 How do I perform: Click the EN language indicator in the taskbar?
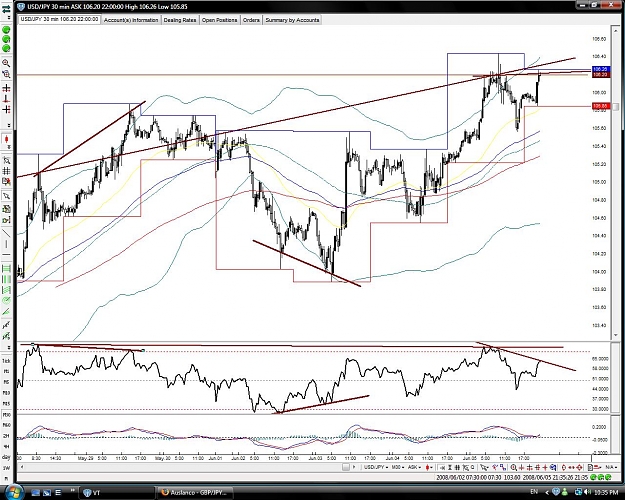[534, 492]
